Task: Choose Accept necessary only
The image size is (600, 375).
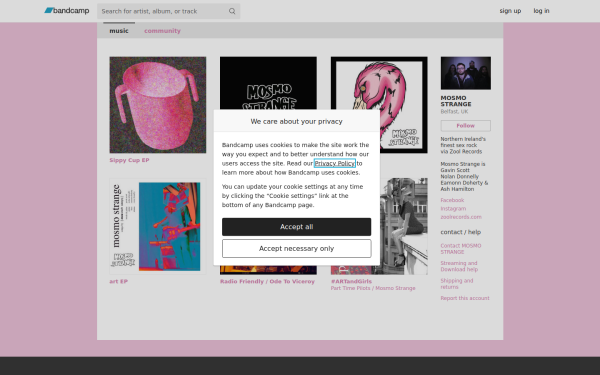Action: point(297,249)
